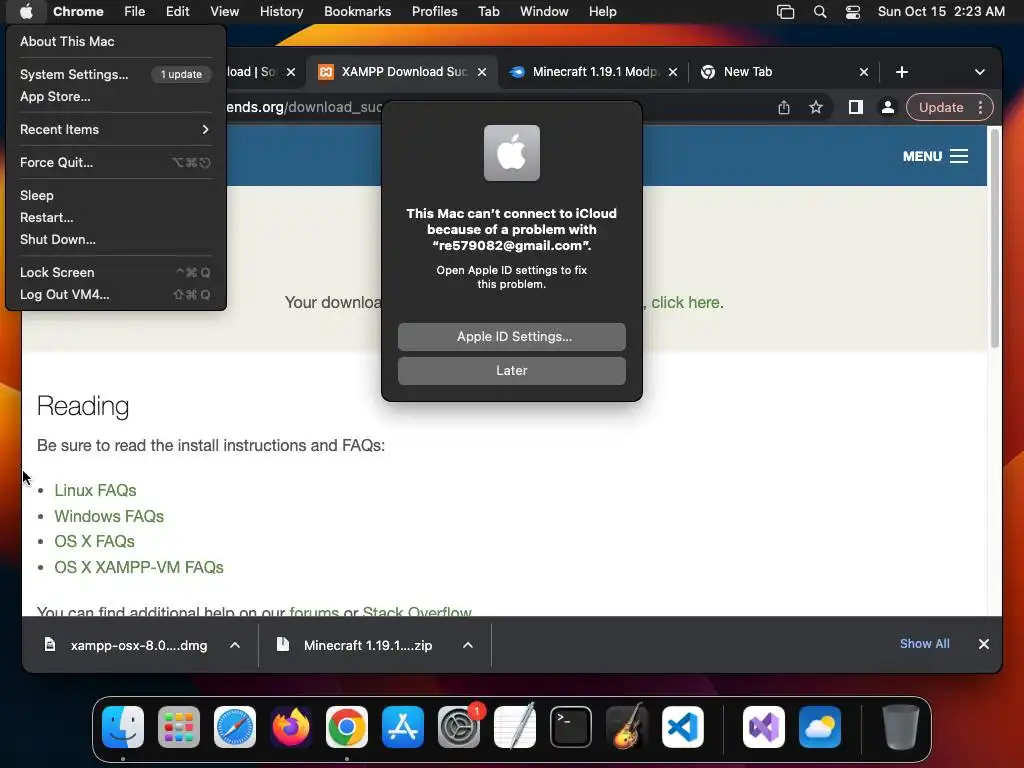
Task: Open the site MENU hamburger
Action: click(x=935, y=156)
